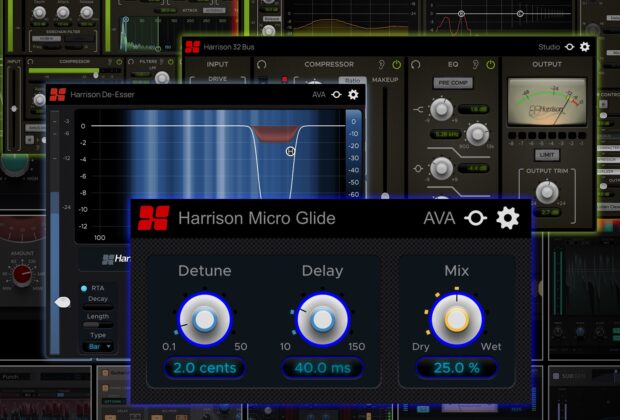
Task: Click the red Amount knob in background plugin
Action: pos(23,275)
